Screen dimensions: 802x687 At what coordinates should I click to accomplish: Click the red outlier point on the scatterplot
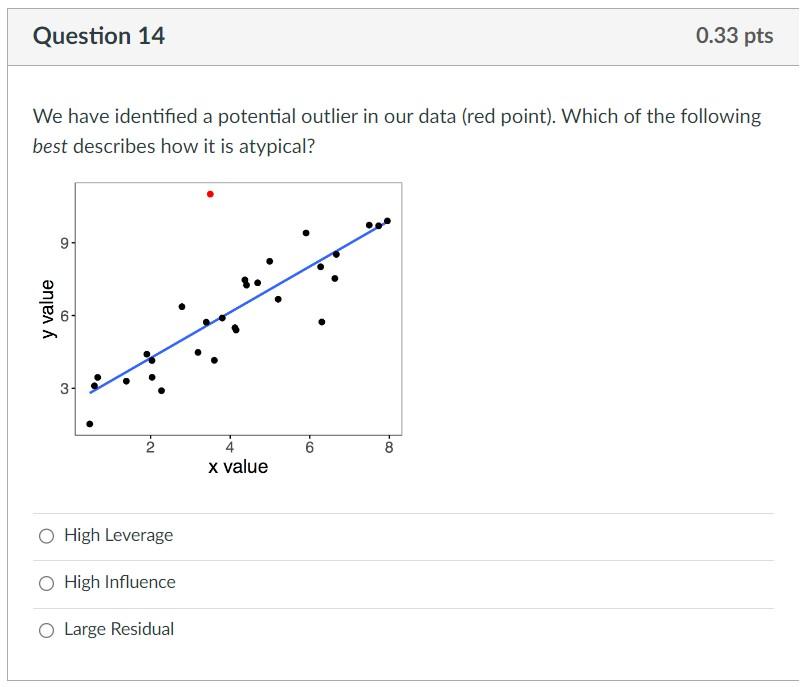click(209, 193)
